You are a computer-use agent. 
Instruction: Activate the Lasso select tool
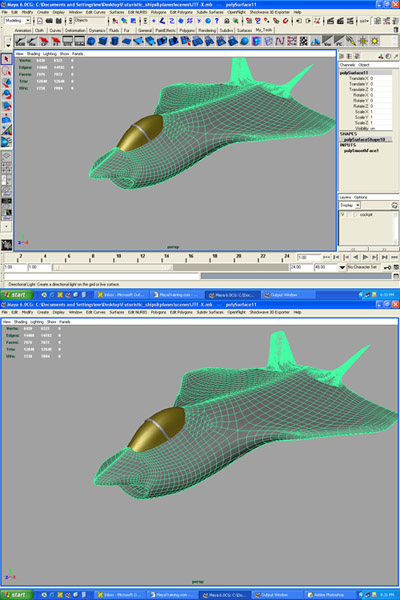[6, 71]
